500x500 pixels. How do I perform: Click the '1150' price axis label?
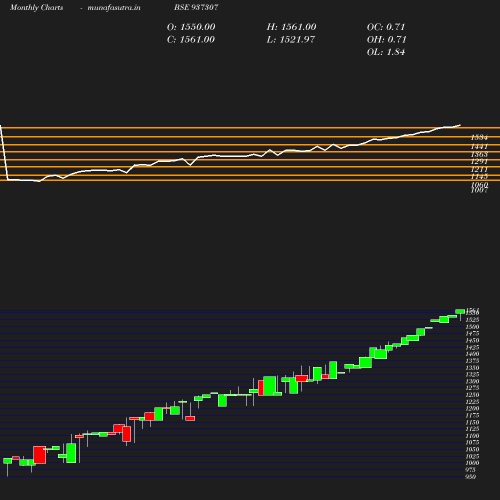click(472, 422)
